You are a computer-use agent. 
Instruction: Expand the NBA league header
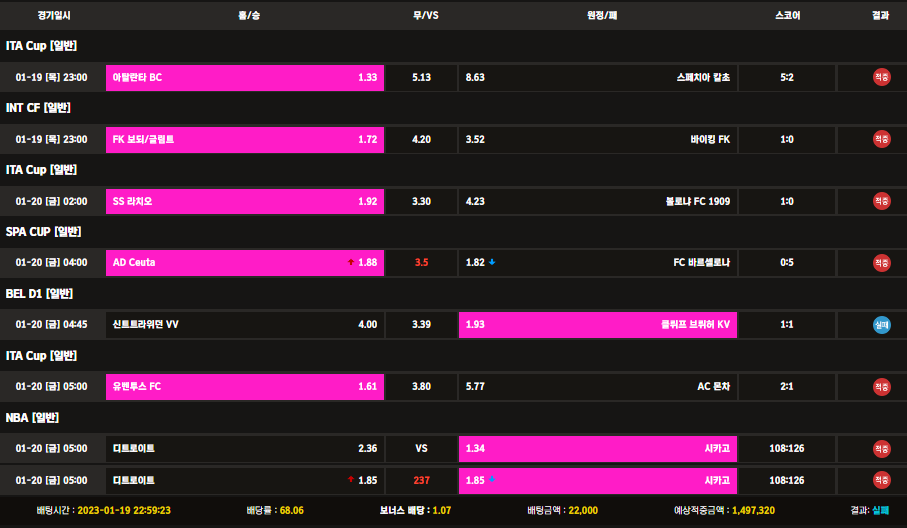[x=32, y=418]
